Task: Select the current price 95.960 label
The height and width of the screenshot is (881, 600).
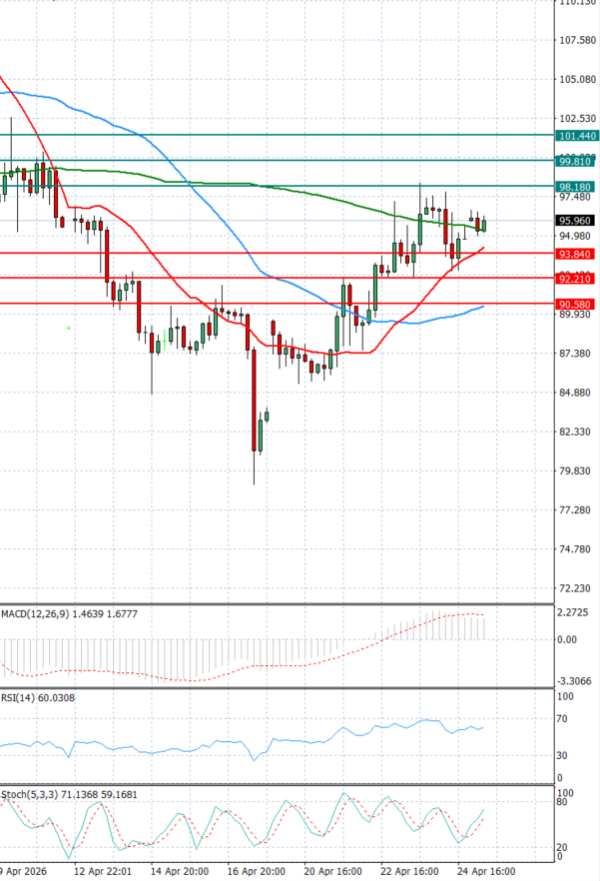Action: (x=577, y=221)
